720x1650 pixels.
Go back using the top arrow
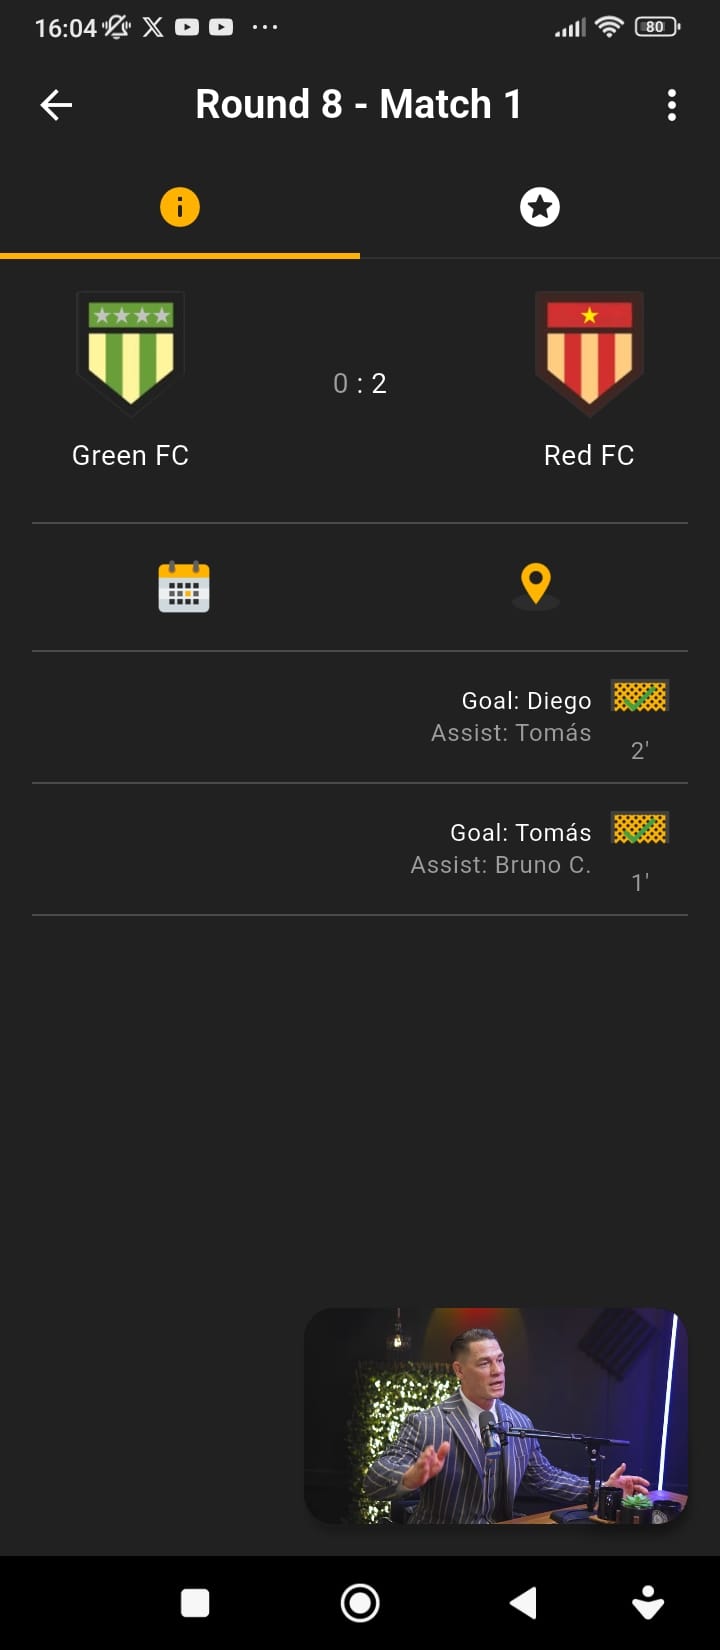pos(56,105)
